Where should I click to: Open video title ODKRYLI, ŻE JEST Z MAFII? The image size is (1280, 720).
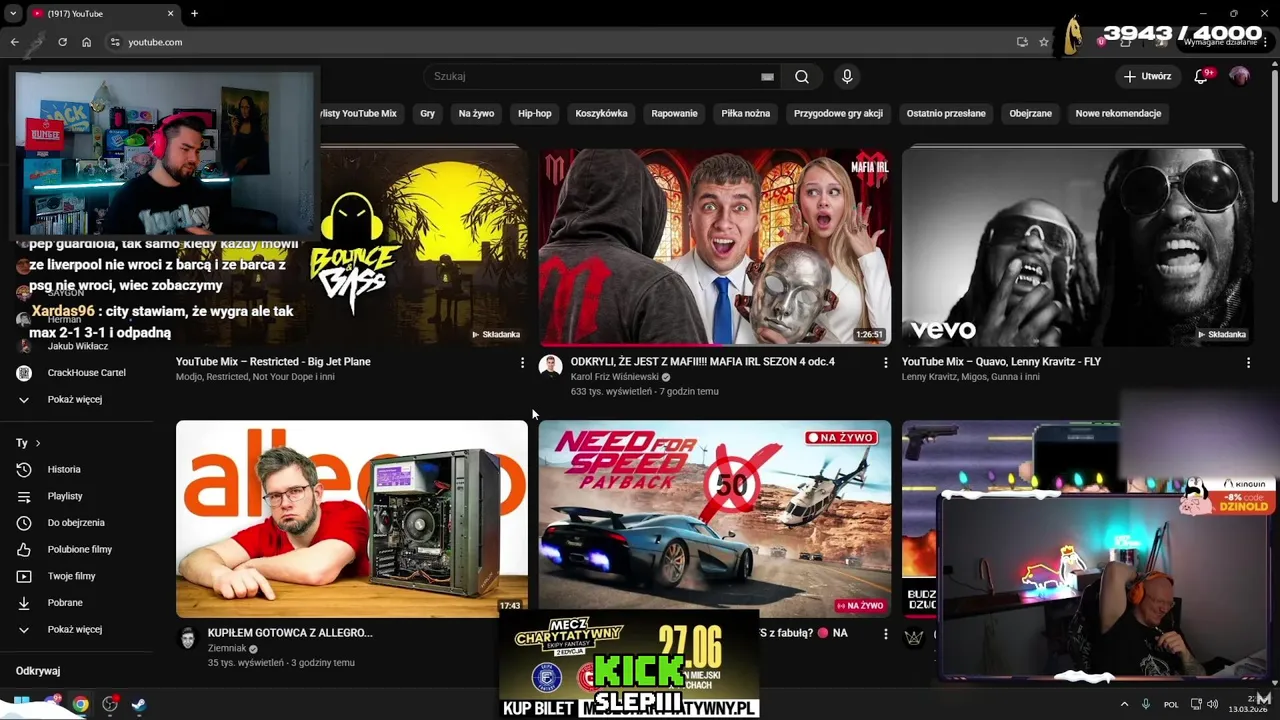pos(702,362)
